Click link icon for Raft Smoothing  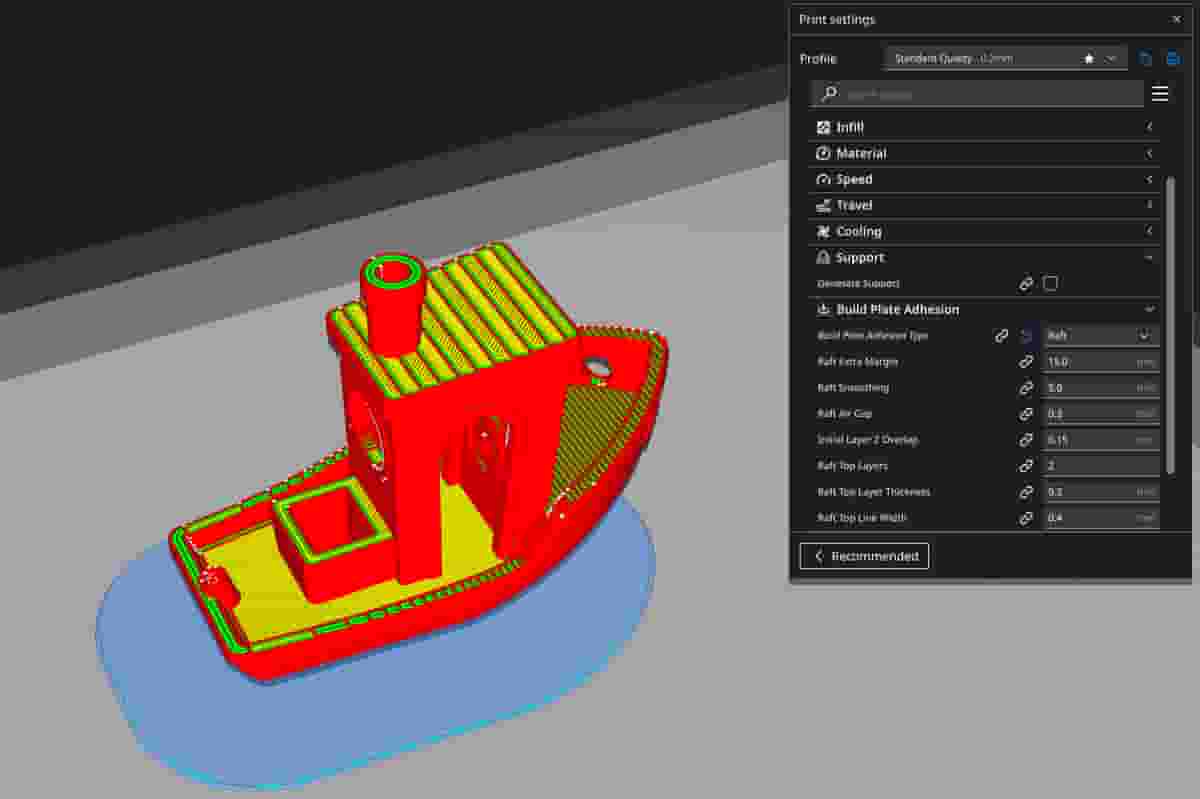1026,388
